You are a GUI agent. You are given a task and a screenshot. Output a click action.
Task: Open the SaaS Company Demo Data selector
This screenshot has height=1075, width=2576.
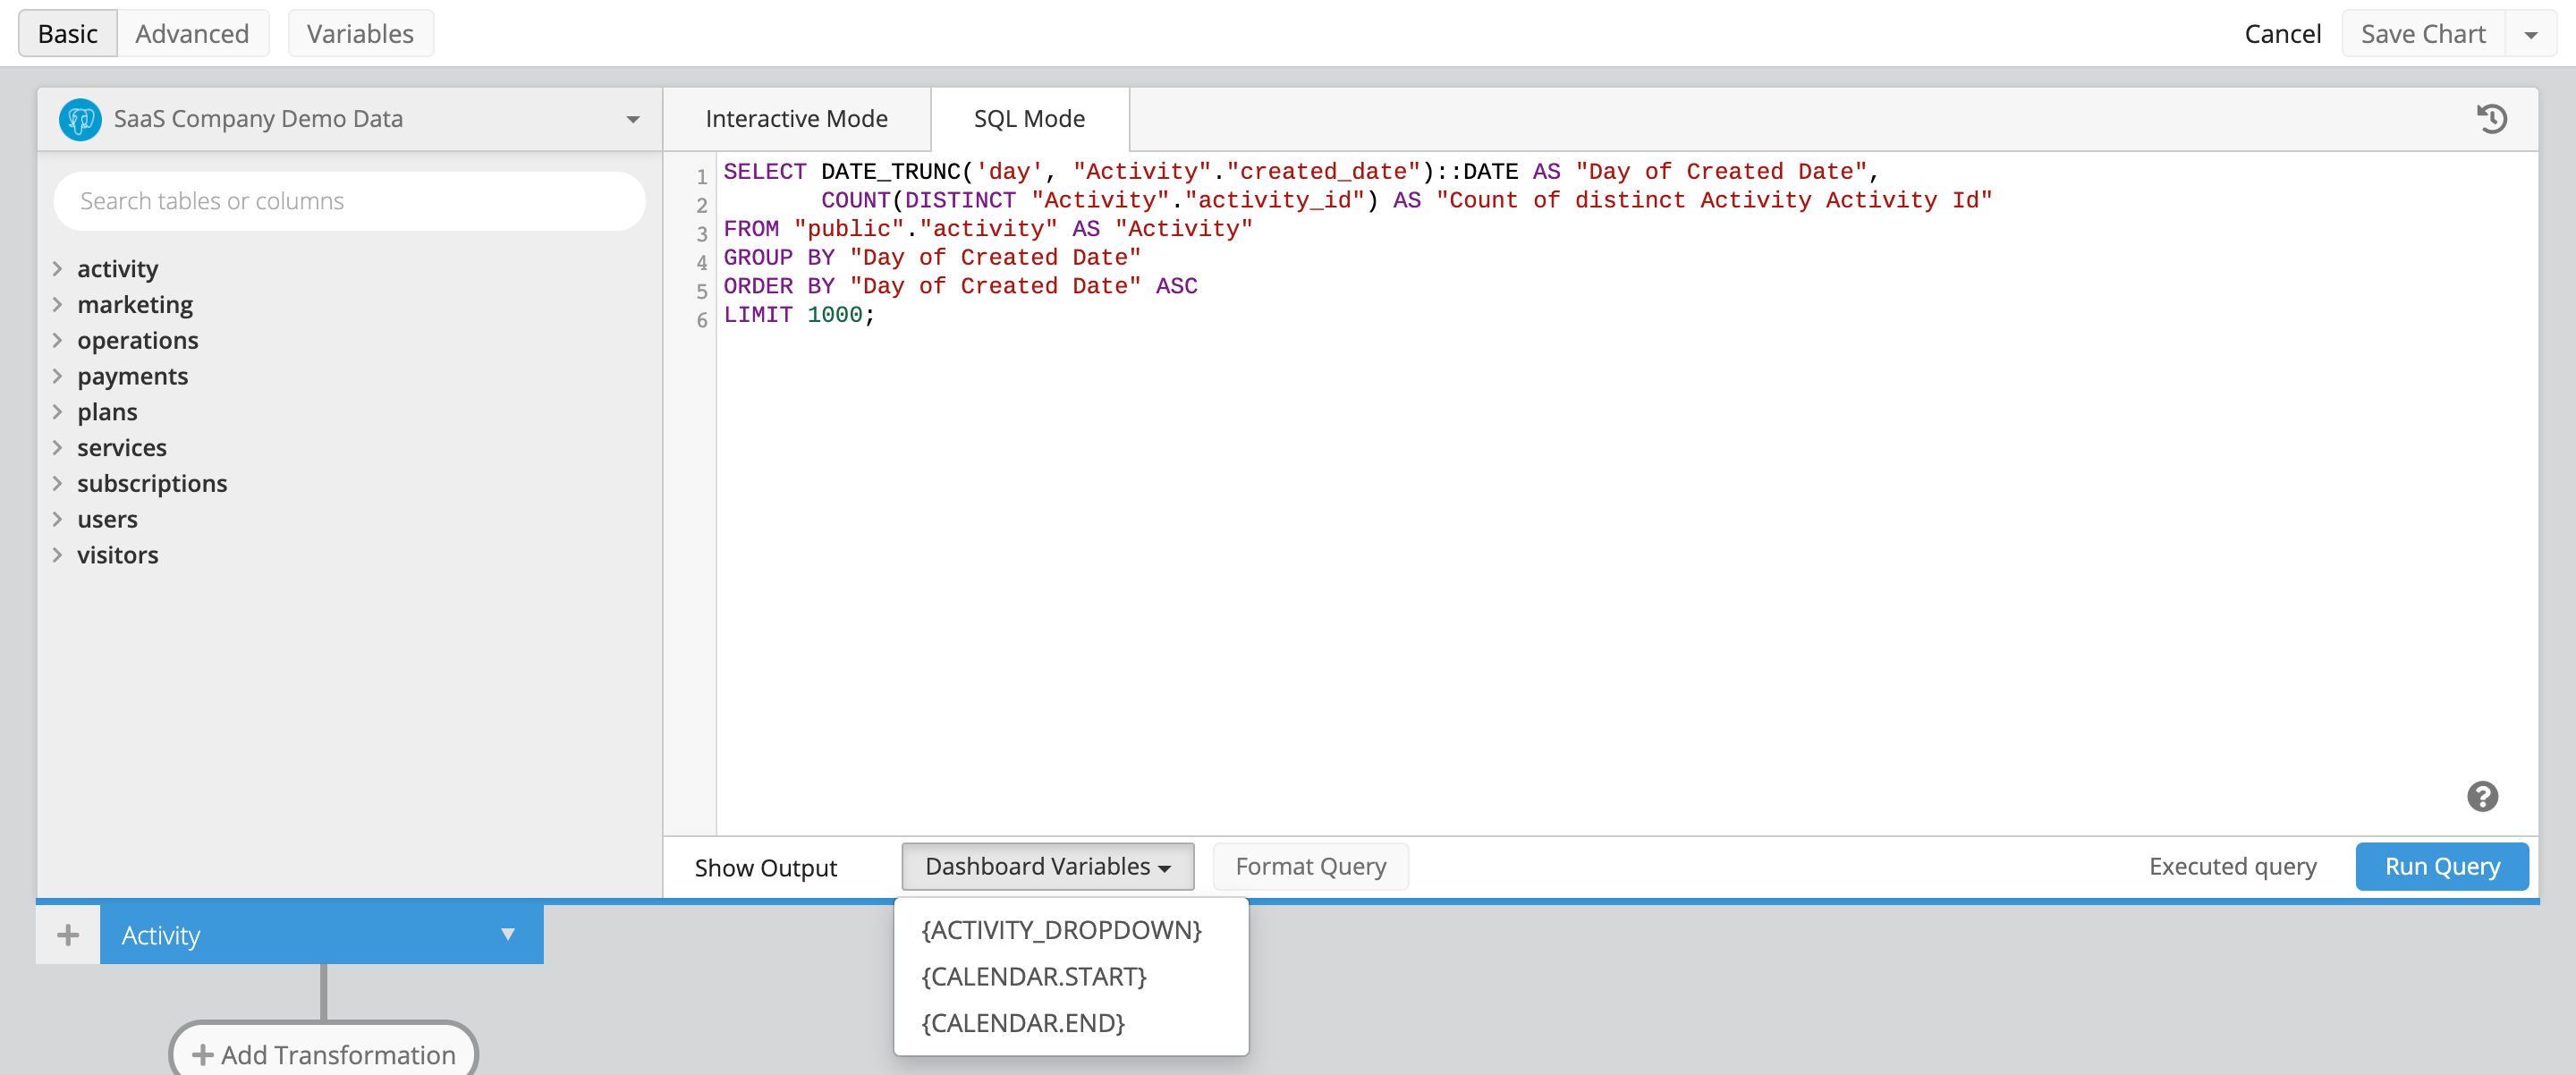pos(349,119)
